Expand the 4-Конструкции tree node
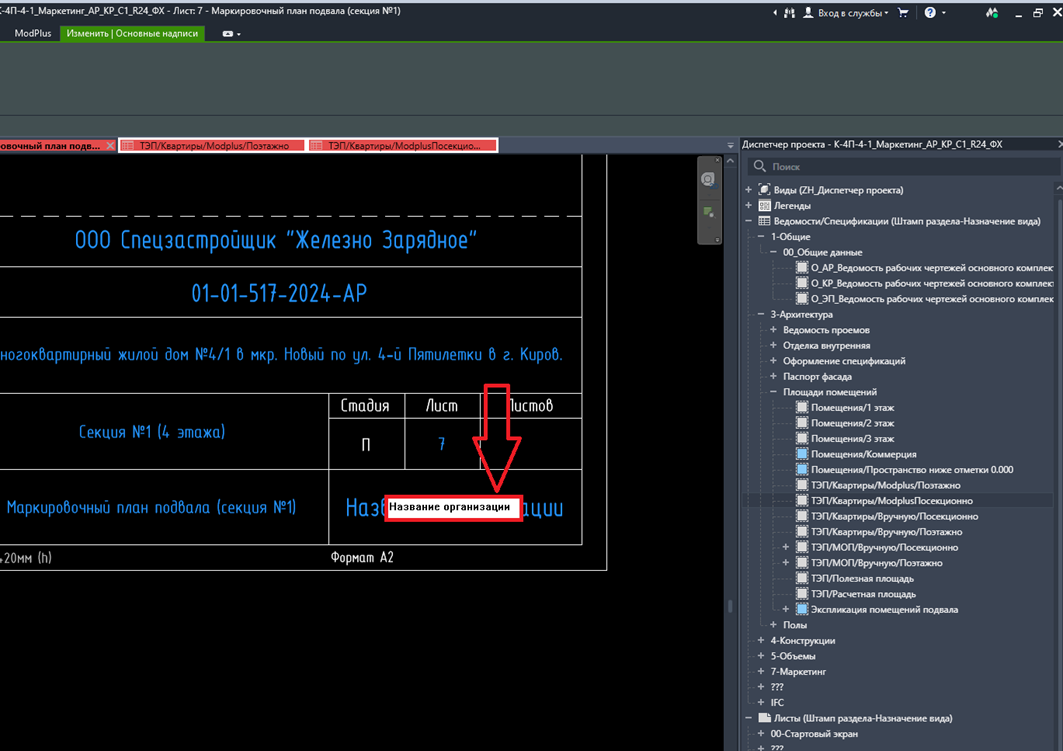The image size is (1063, 751). click(761, 641)
